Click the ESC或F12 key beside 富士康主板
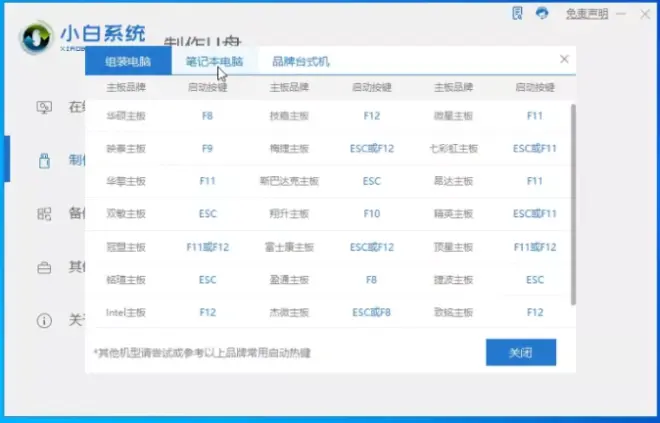This screenshot has height=423, width=660. tap(372, 247)
